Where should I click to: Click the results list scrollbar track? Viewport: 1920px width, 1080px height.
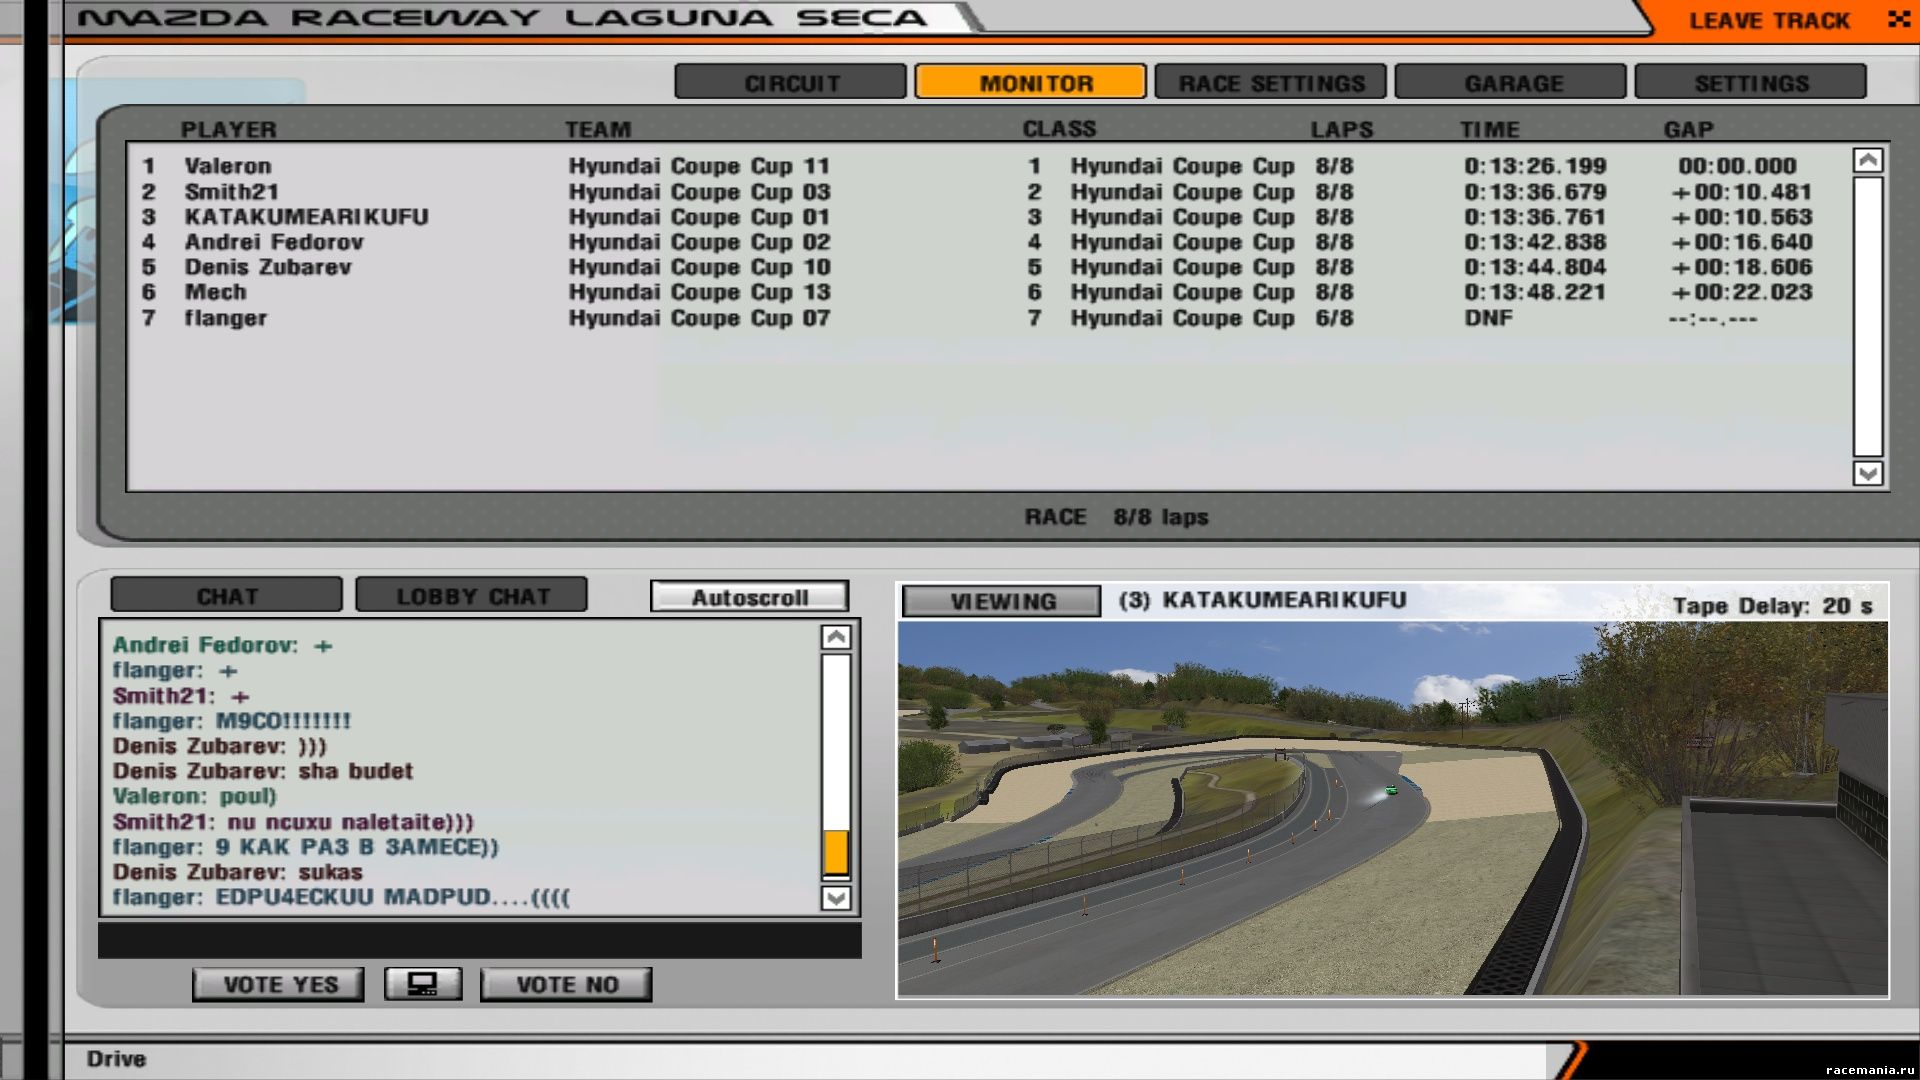click(1867, 316)
